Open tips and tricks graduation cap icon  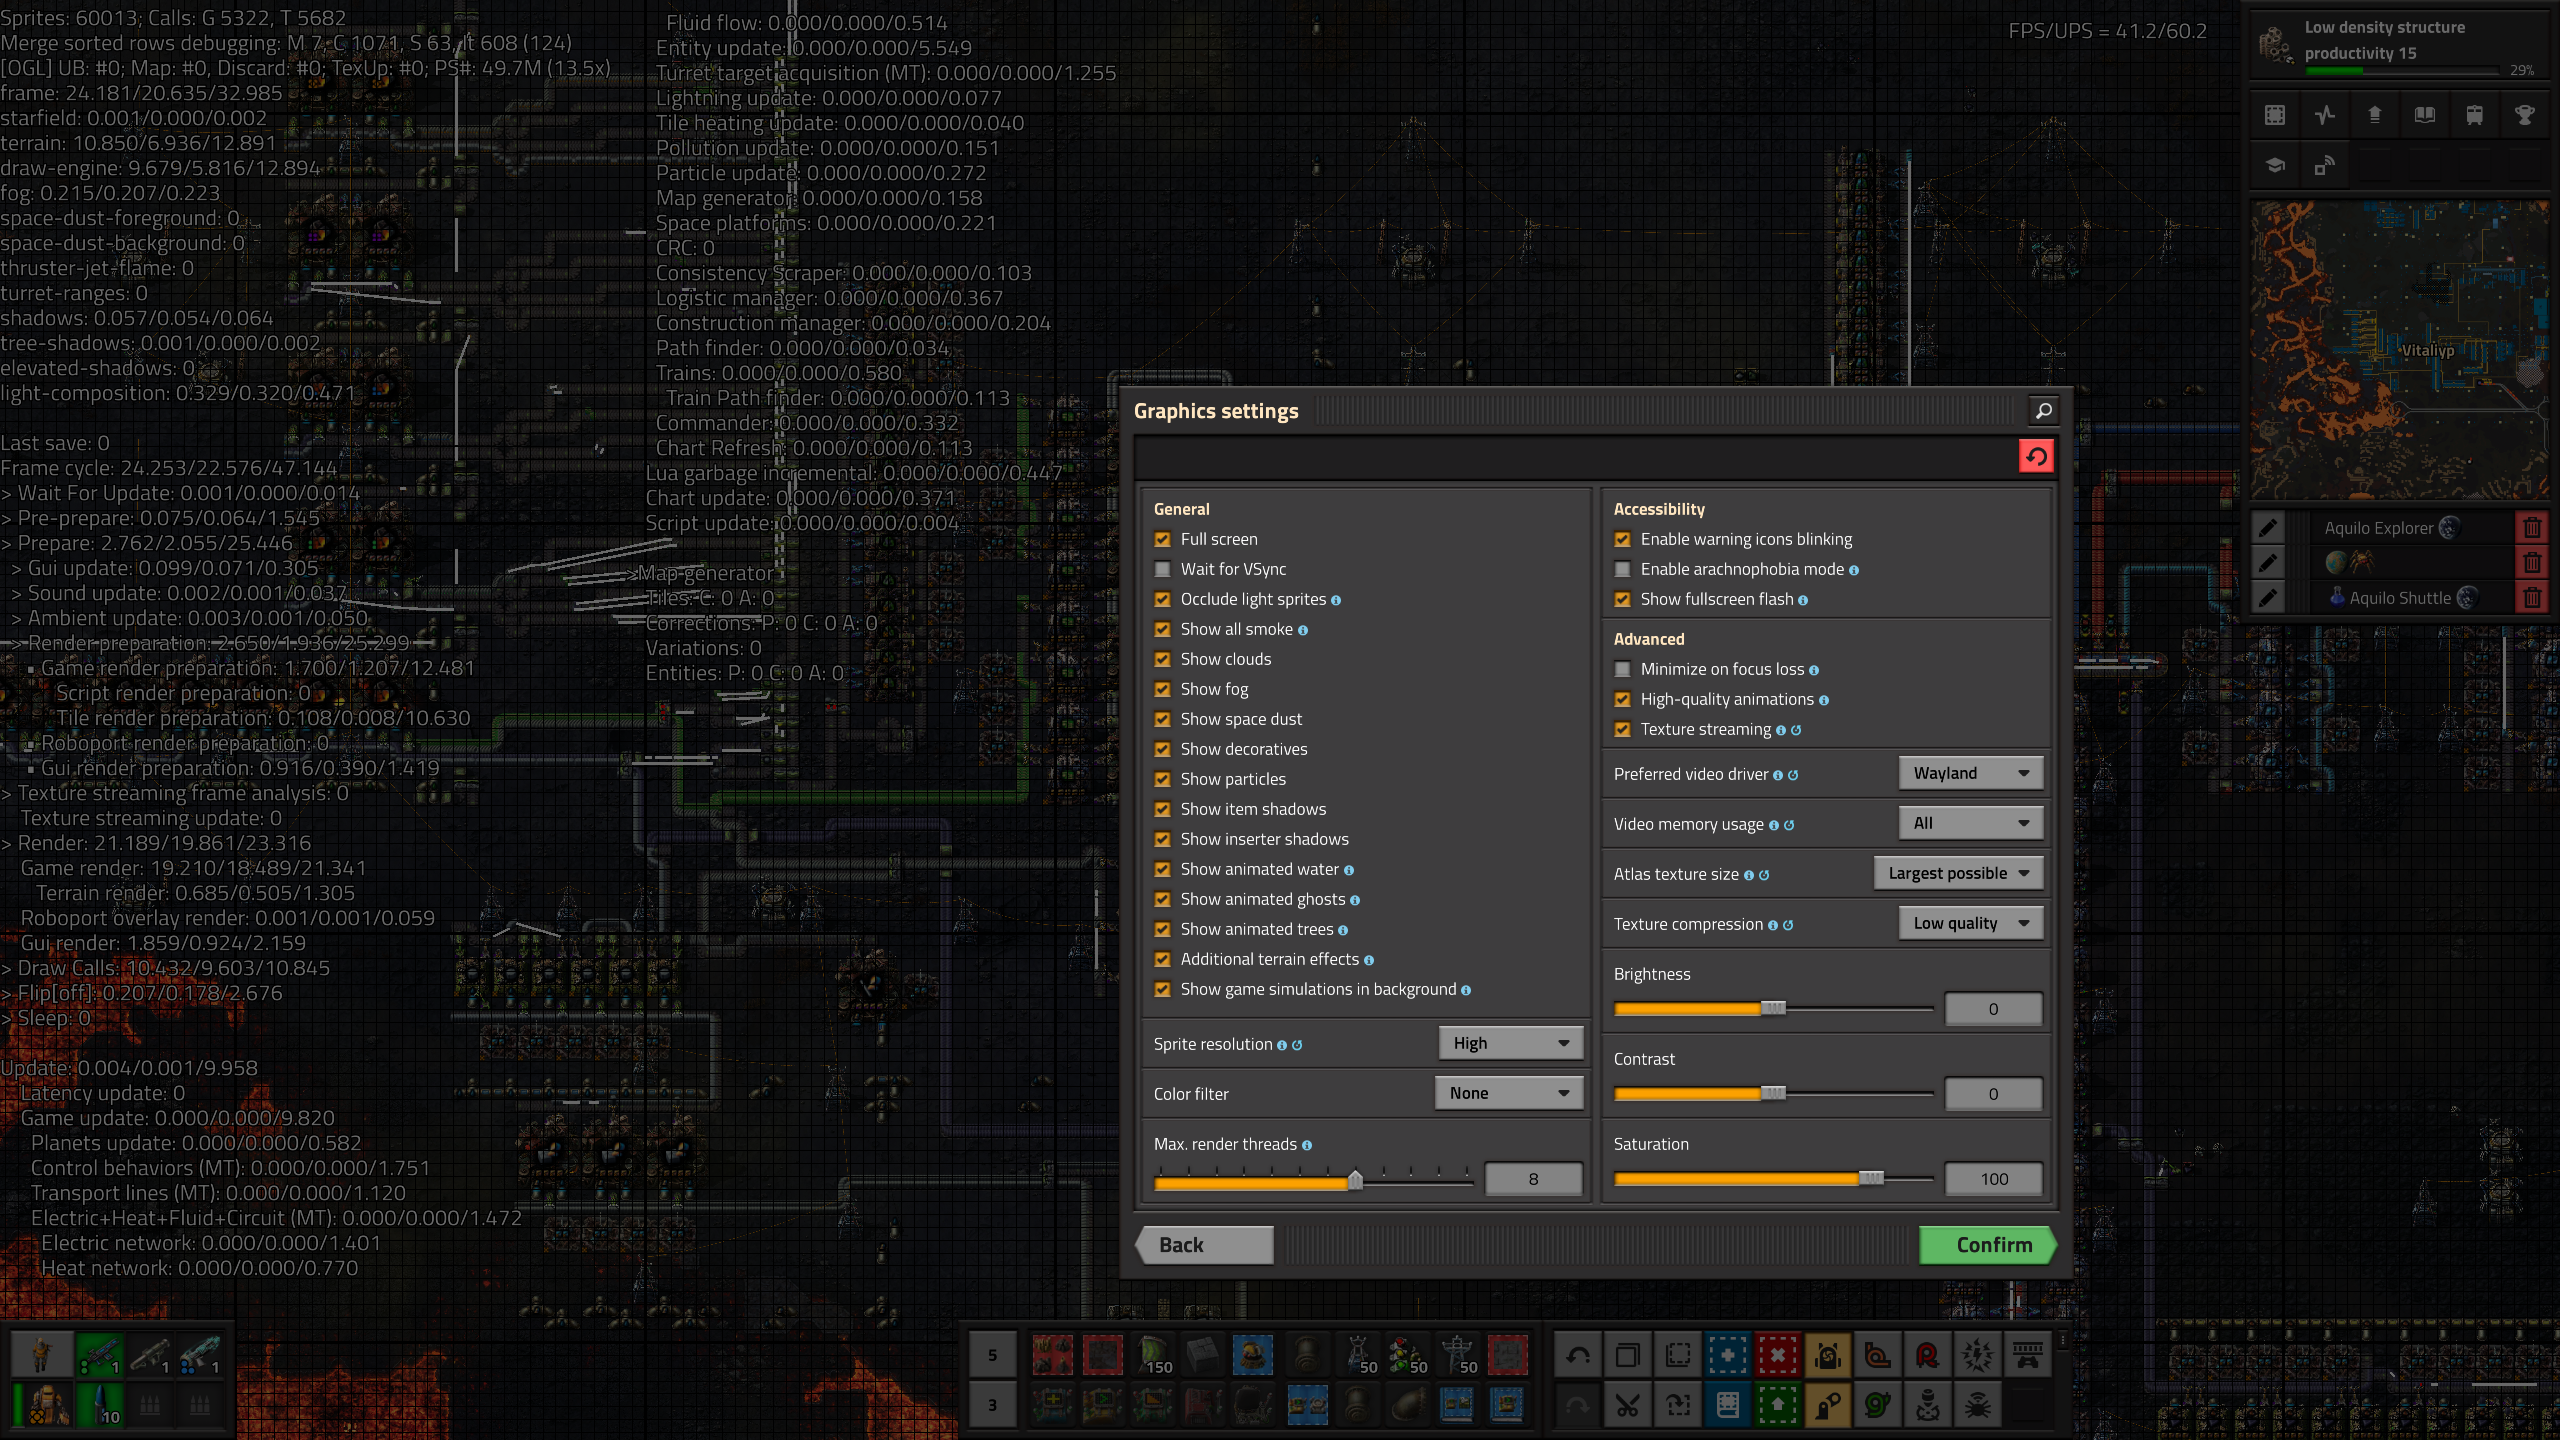(x=2274, y=165)
